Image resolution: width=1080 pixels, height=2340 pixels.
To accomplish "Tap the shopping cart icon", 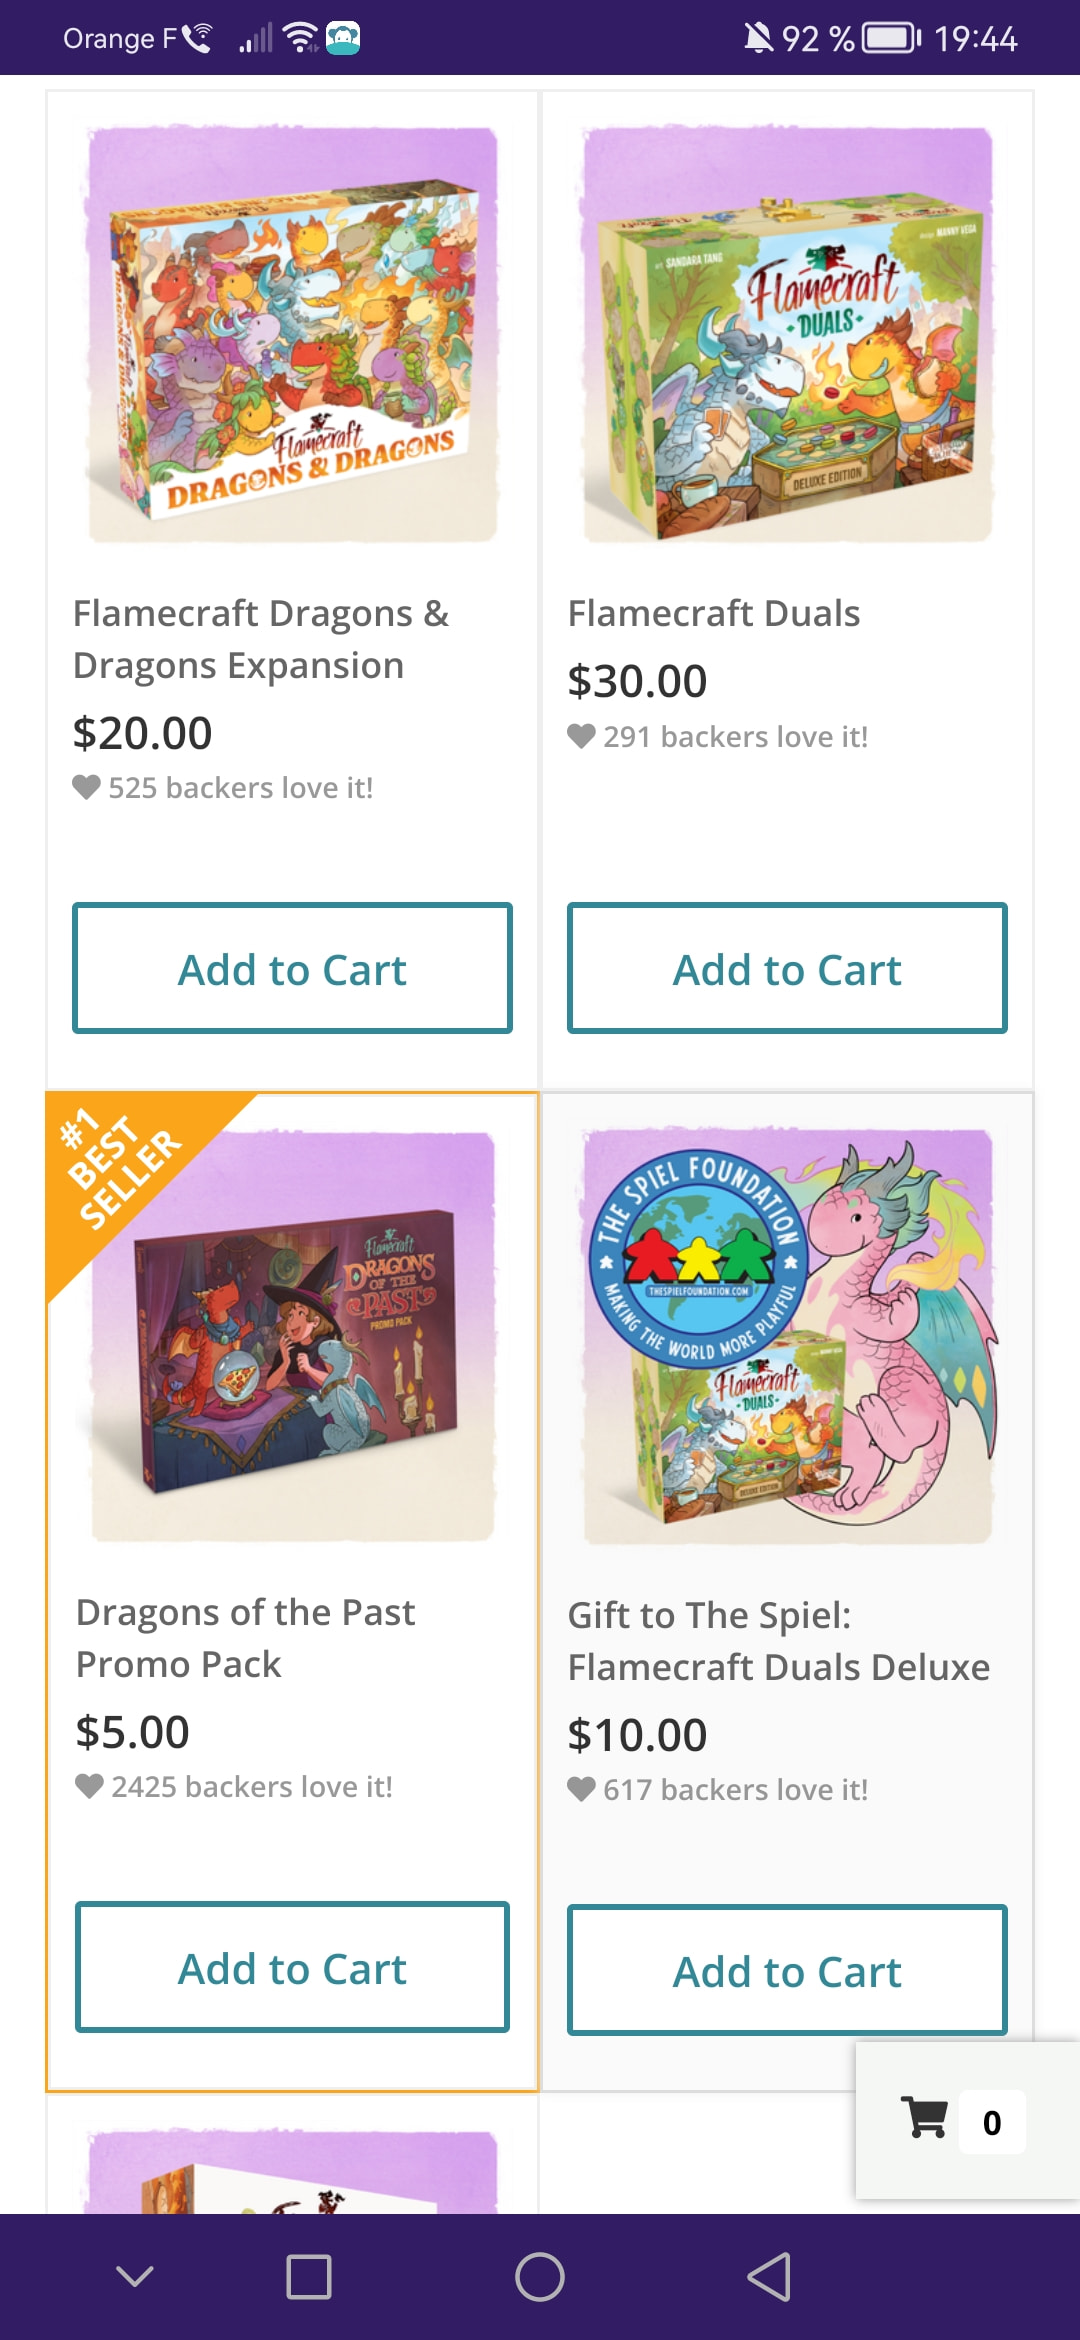I will pos(924,2118).
